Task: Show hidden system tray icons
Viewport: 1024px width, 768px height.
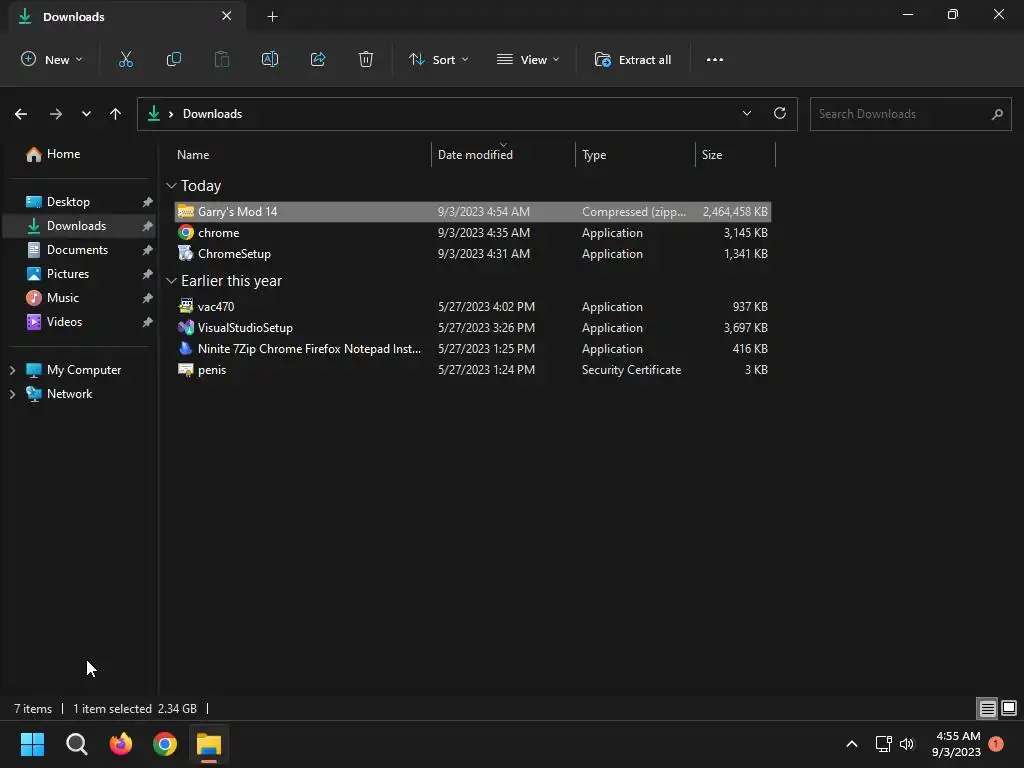Action: [852, 744]
